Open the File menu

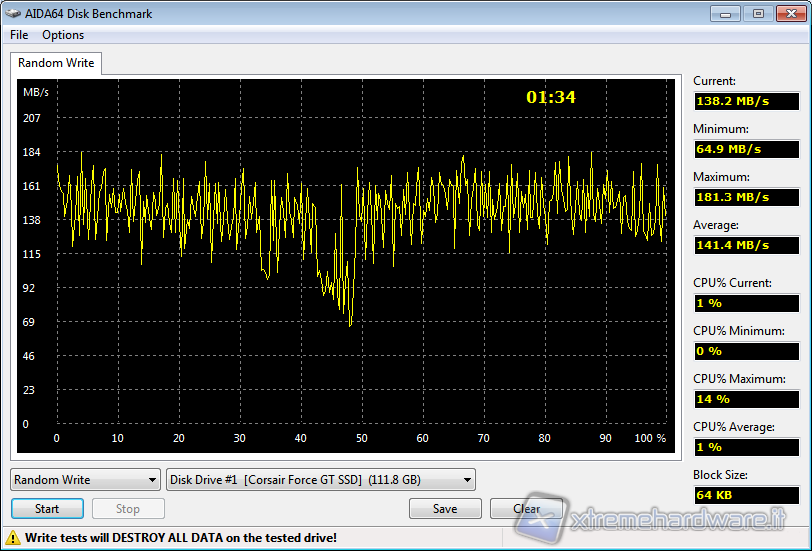pyautogui.click(x=19, y=35)
